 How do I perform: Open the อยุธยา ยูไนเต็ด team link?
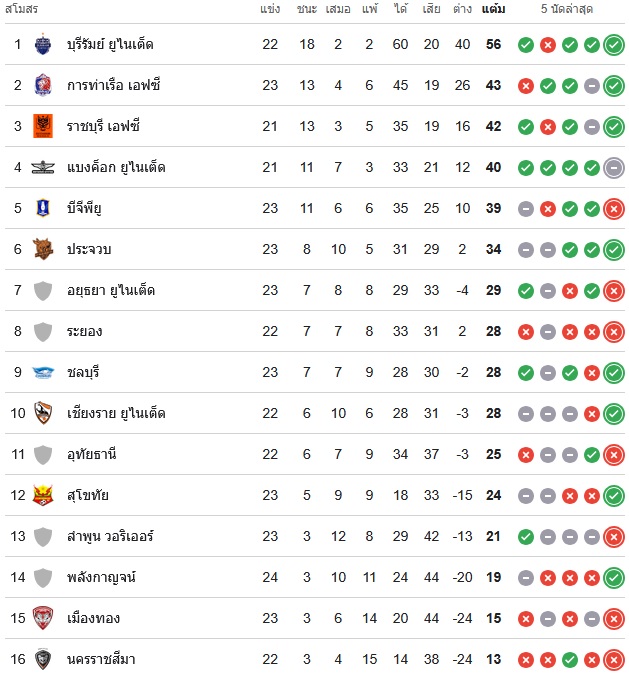(x=110, y=290)
